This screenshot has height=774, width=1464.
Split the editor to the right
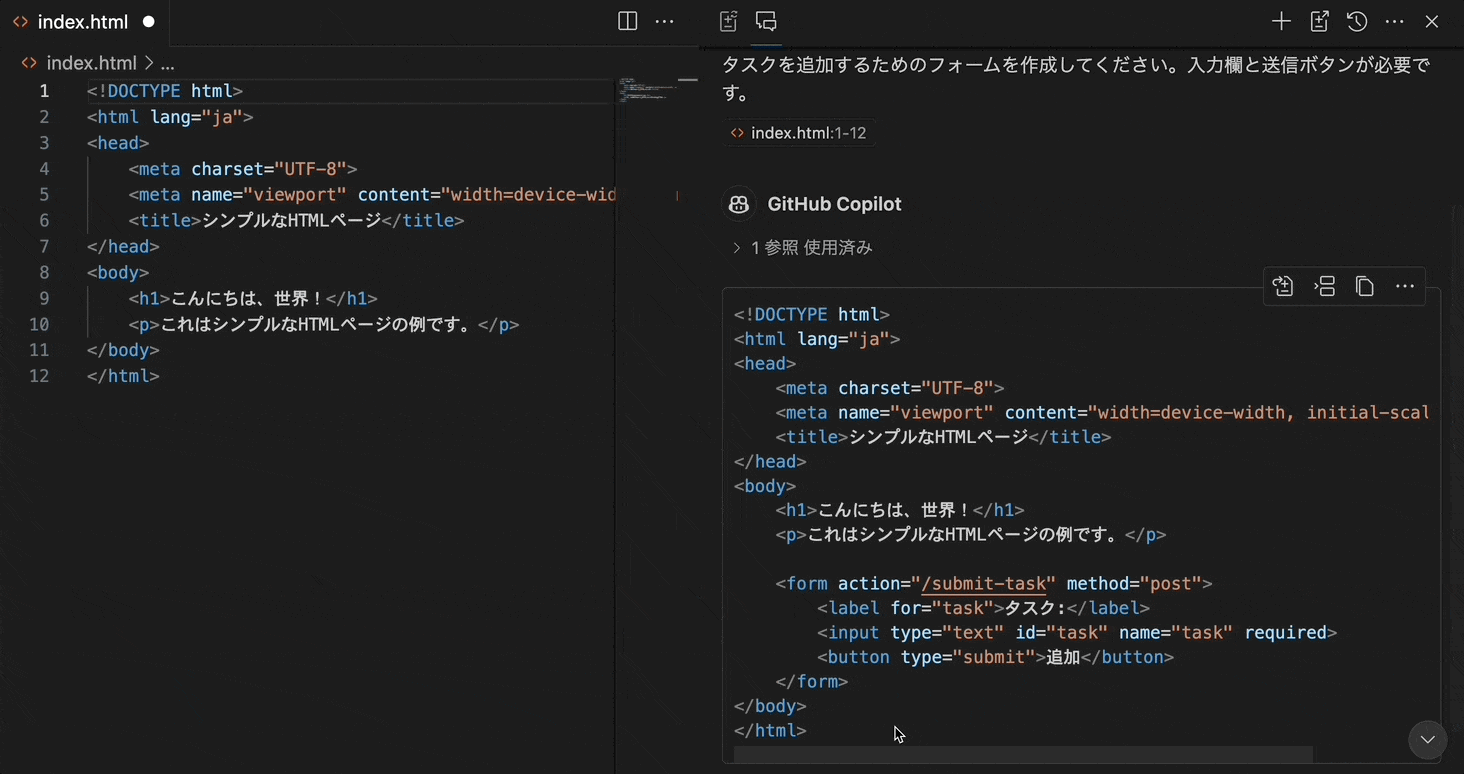(628, 21)
